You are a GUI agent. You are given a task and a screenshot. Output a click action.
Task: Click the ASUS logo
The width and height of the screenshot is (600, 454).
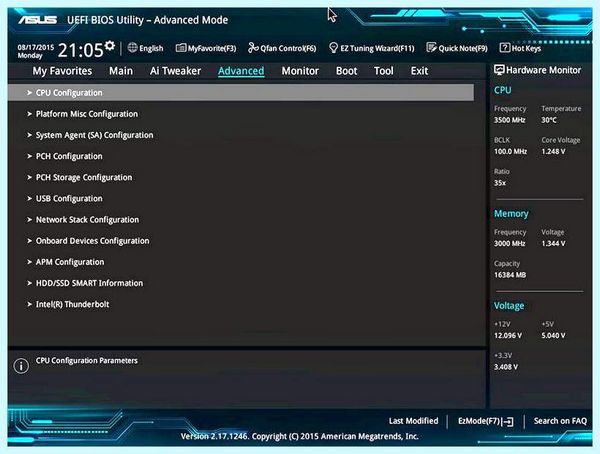coord(38,20)
